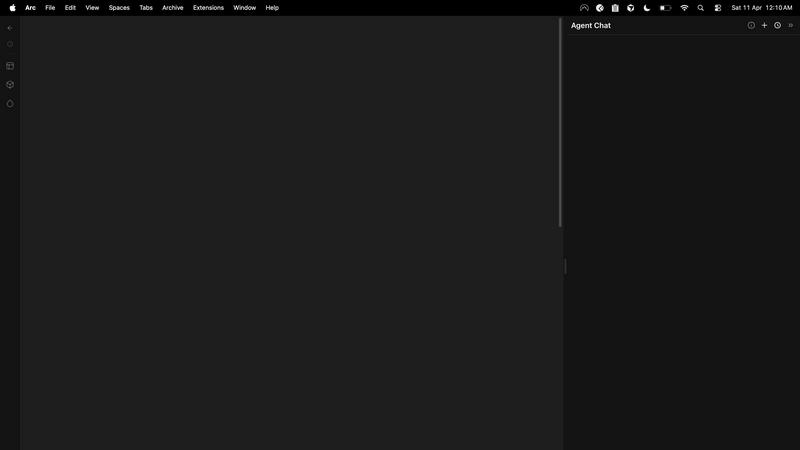Open the layout panel icon in sidebar
800x450 pixels.
pyautogui.click(x=10, y=66)
